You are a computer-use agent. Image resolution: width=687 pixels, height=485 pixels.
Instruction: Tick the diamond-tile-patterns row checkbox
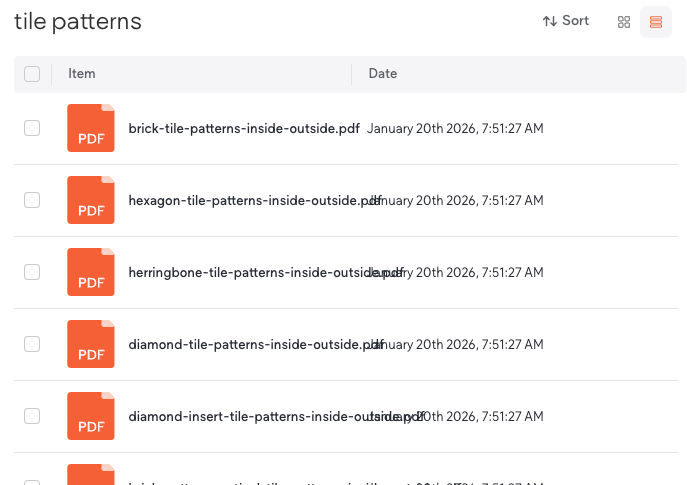pos(32,344)
